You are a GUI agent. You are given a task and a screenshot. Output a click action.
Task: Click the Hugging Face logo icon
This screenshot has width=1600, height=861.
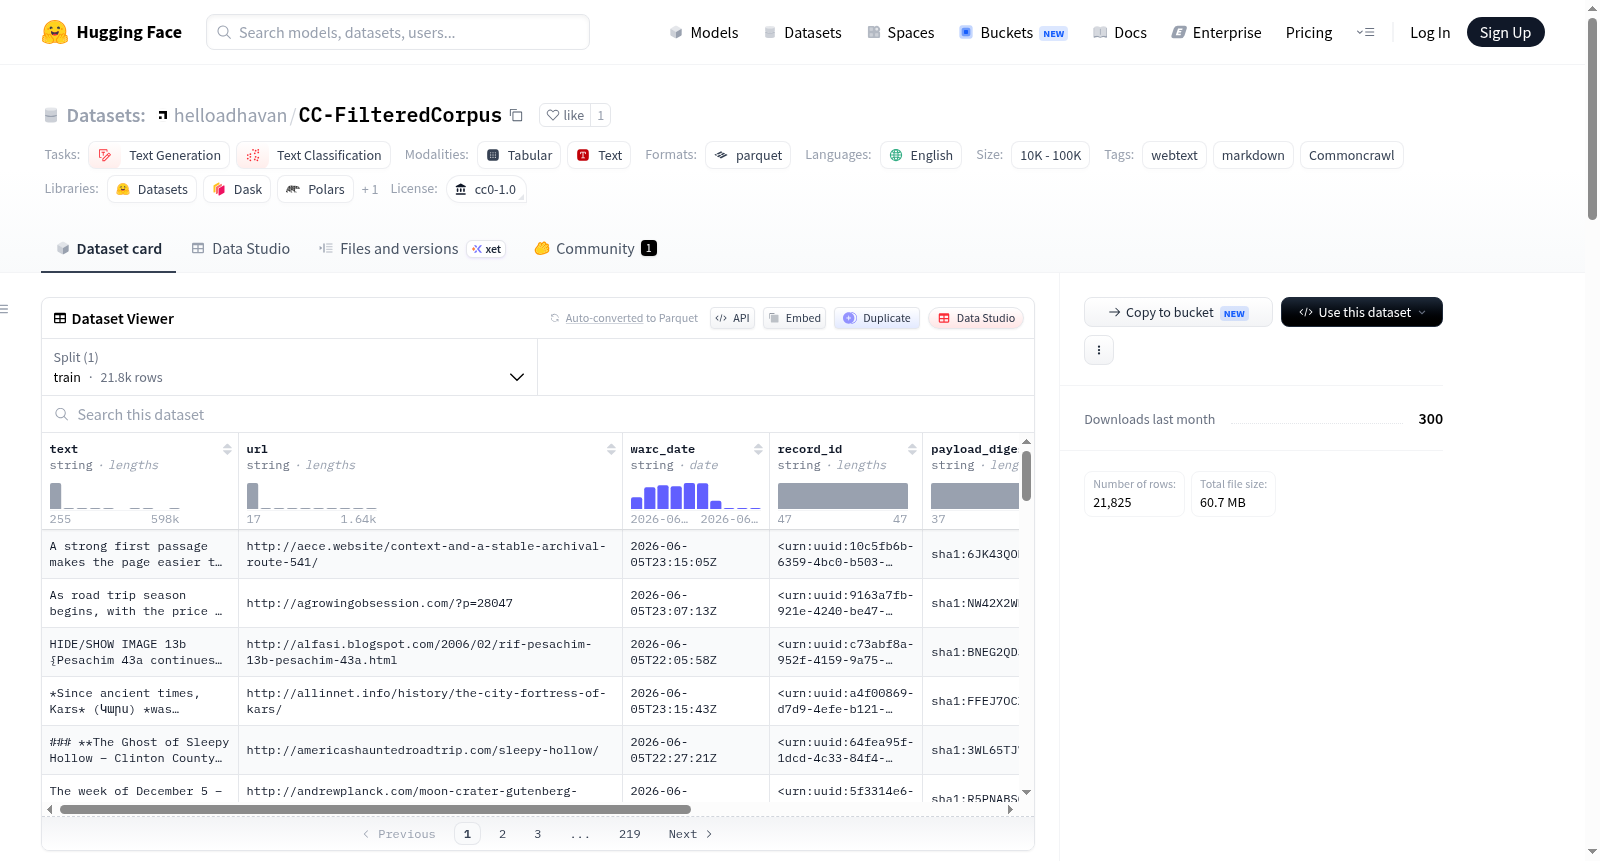[55, 32]
